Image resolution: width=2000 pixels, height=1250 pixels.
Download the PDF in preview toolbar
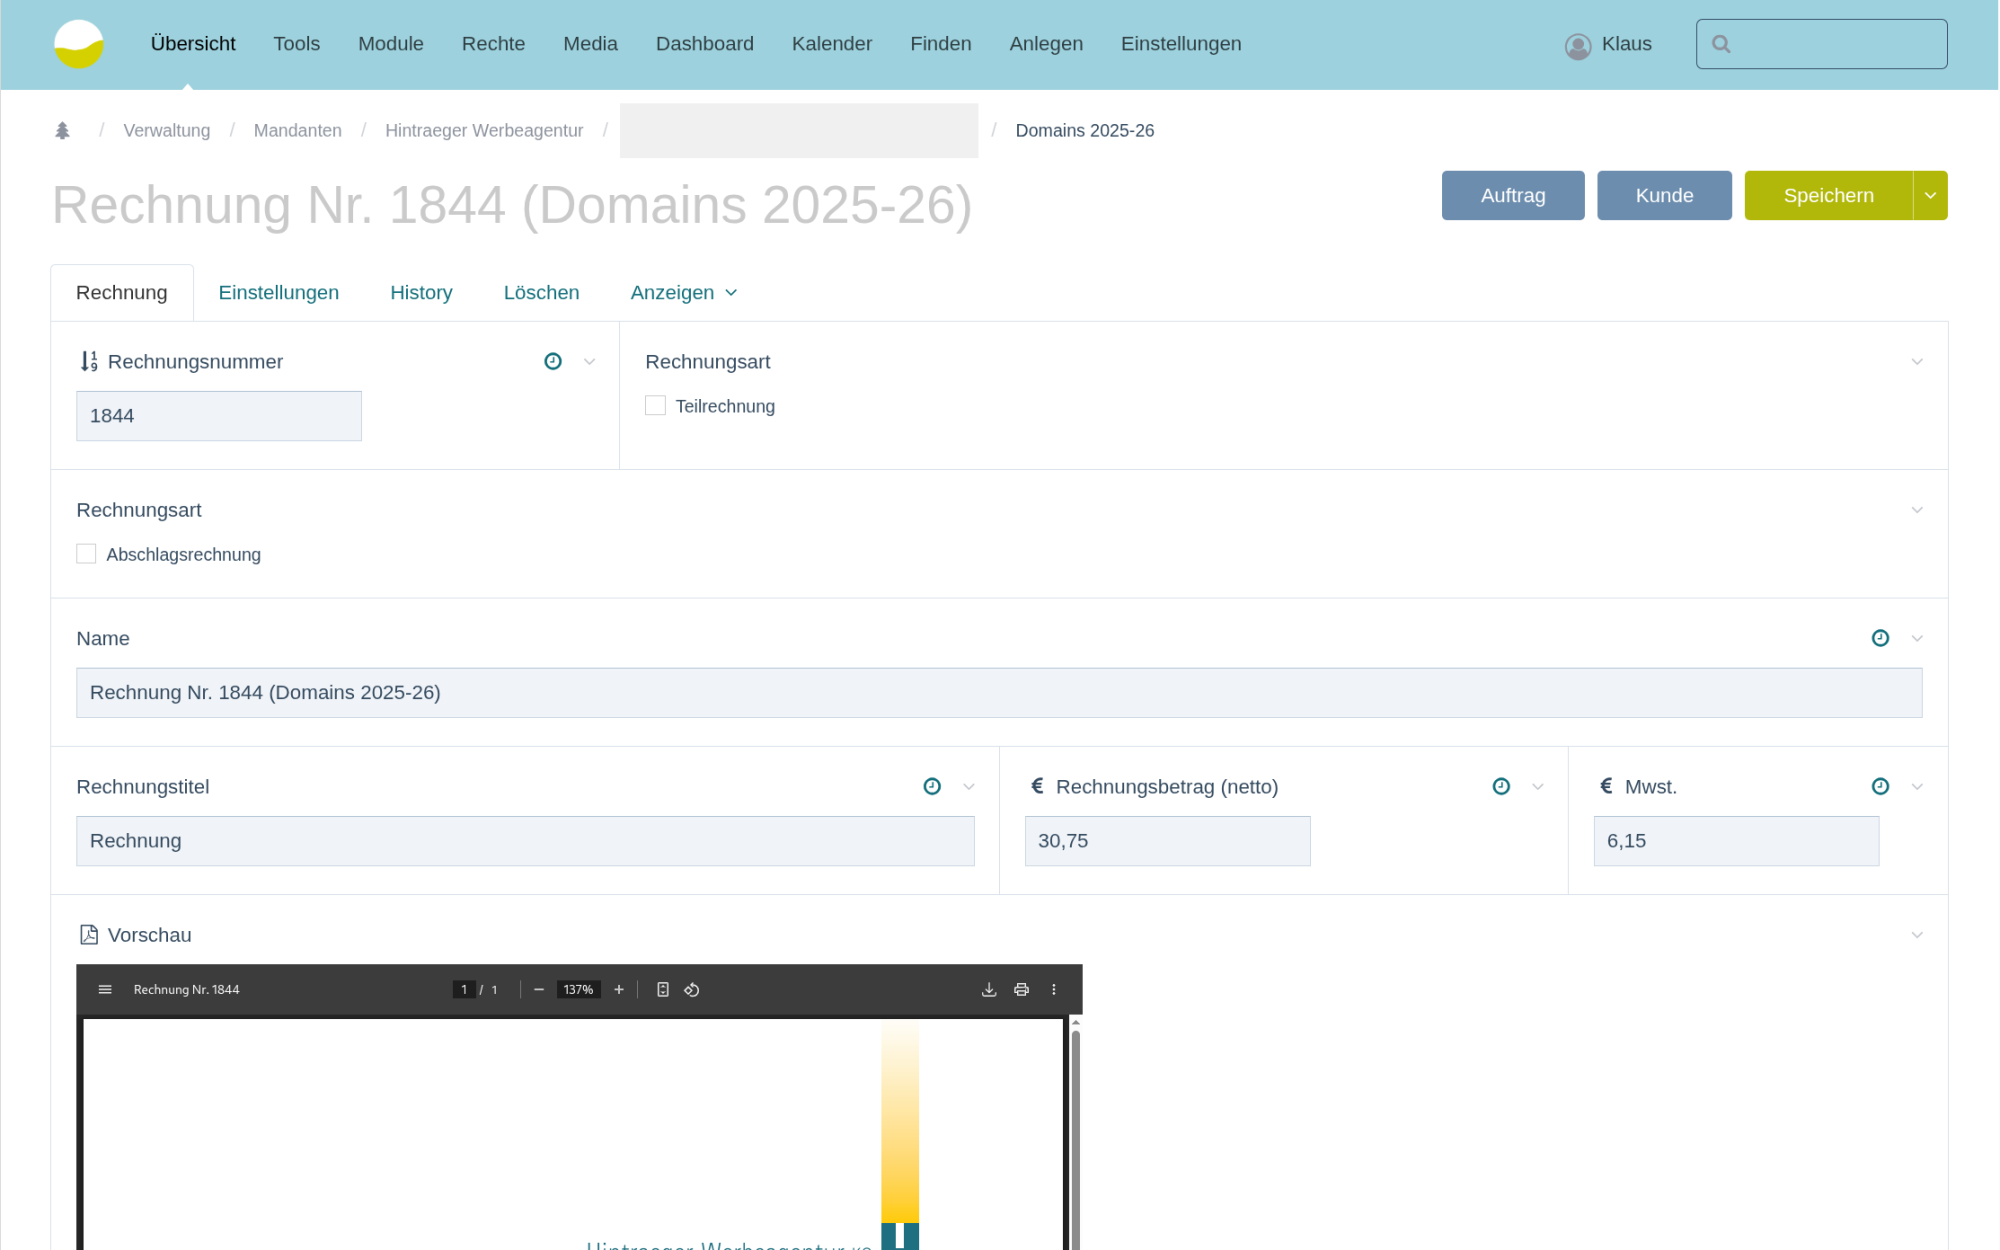(989, 990)
